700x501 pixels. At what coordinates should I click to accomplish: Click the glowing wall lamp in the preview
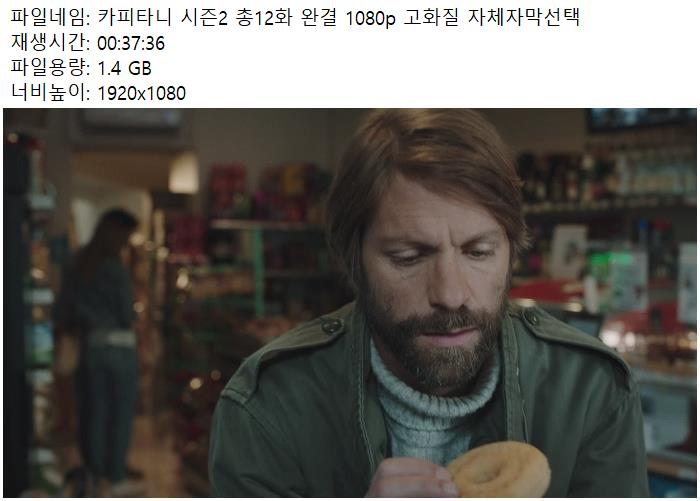pyautogui.click(x=183, y=173)
